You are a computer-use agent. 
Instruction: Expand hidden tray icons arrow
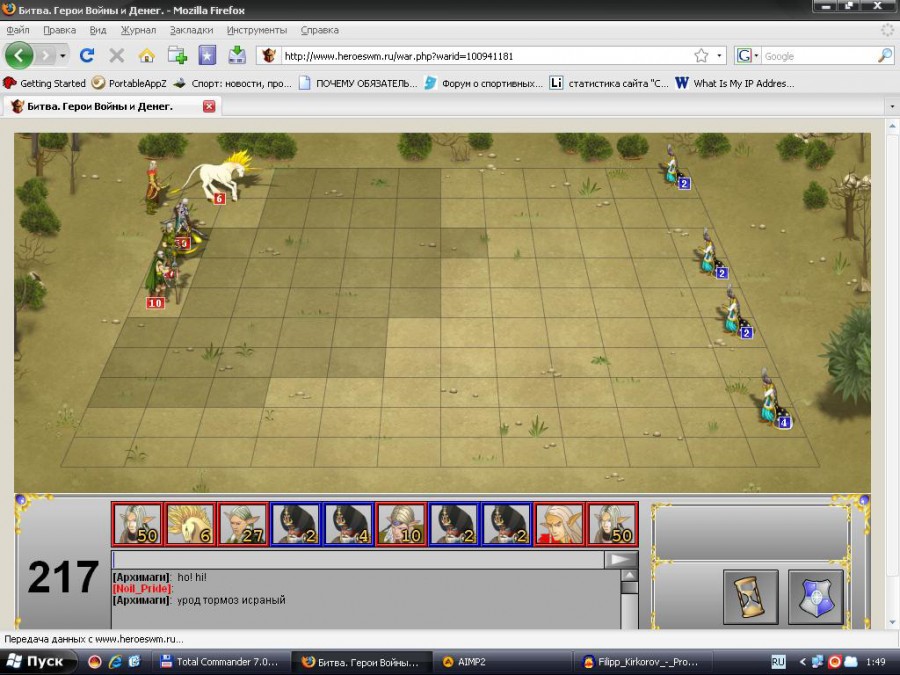click(x=802, y=662)
